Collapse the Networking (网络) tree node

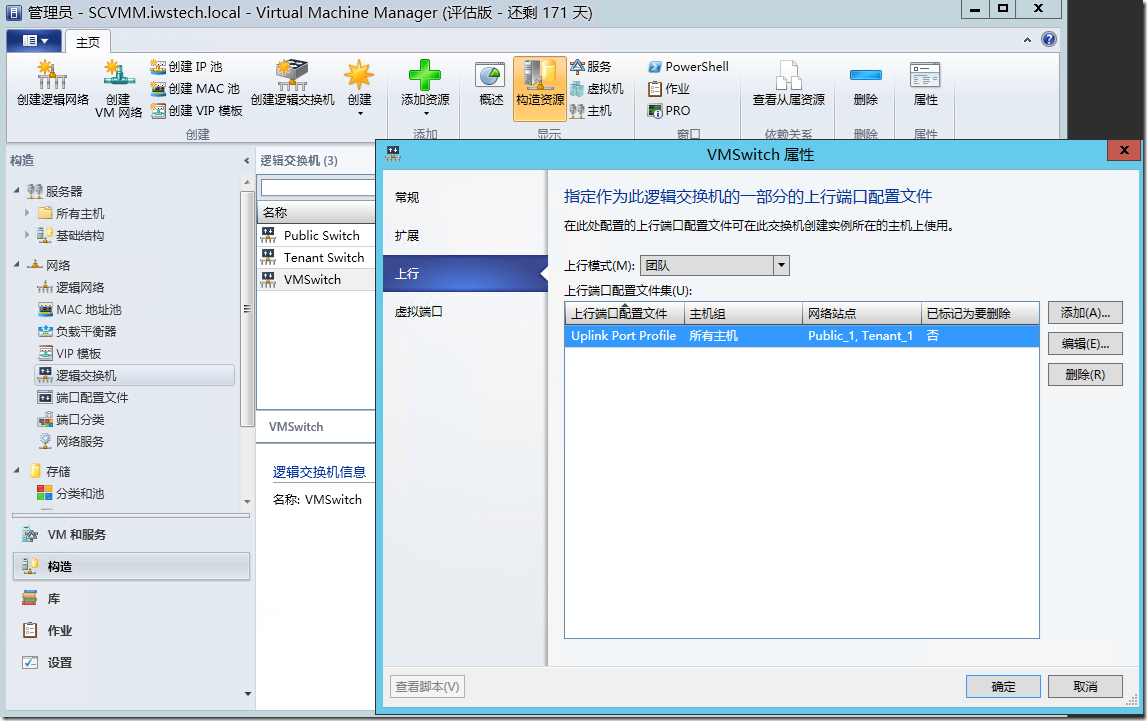pos(17,265)
